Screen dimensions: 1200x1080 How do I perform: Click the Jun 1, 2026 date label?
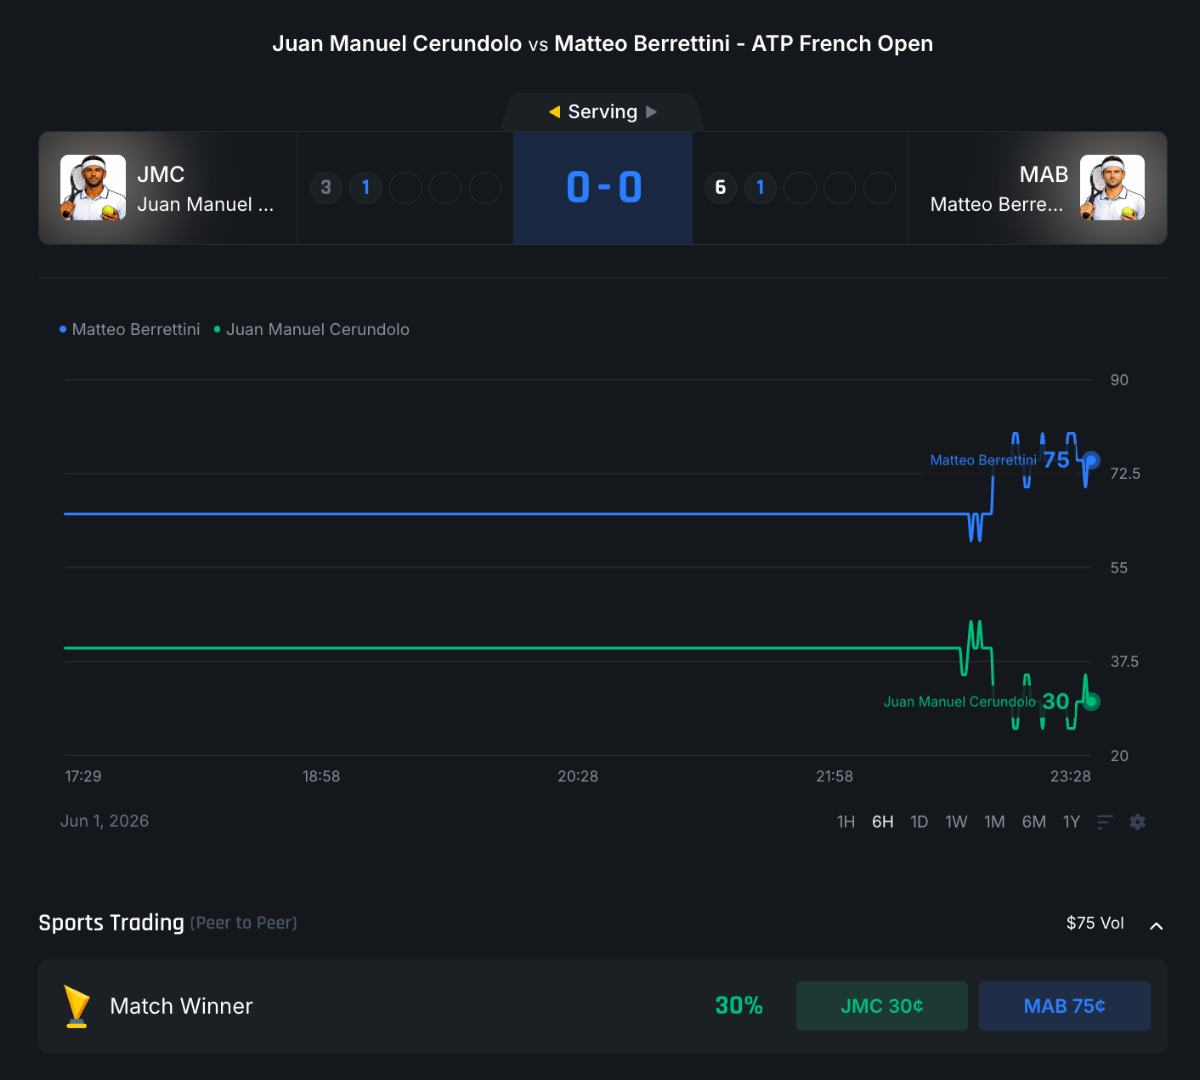(104, 821)
